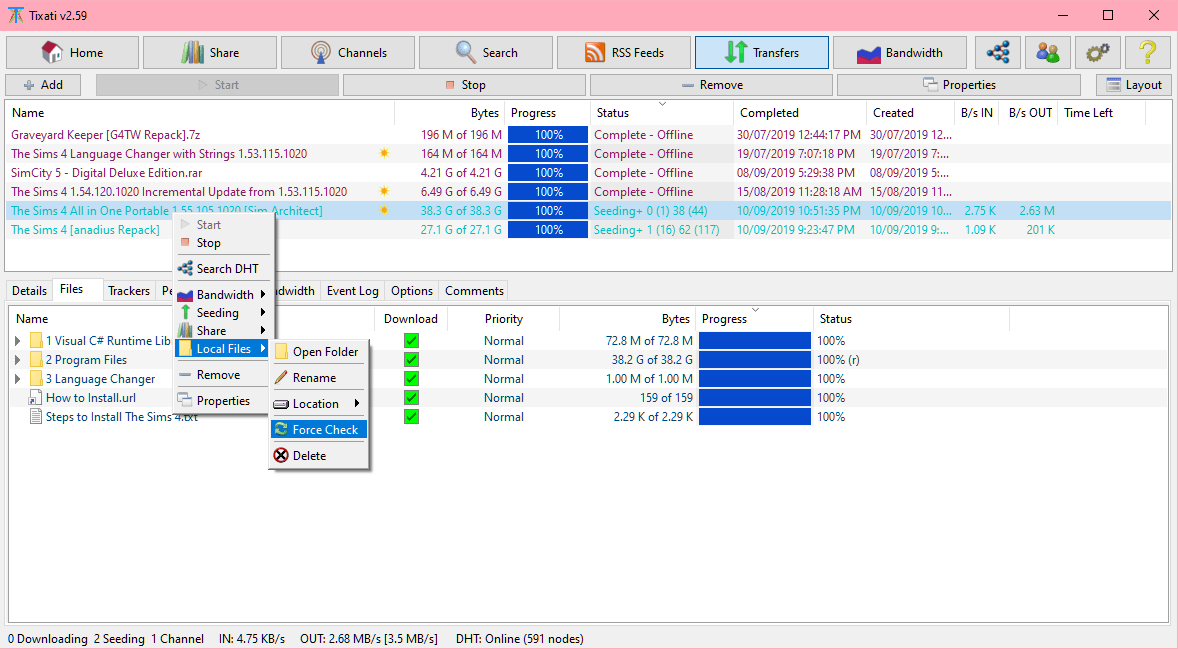Sort files by the Priority column header
The image size is (1178, 649).
[x=503, y=319]
